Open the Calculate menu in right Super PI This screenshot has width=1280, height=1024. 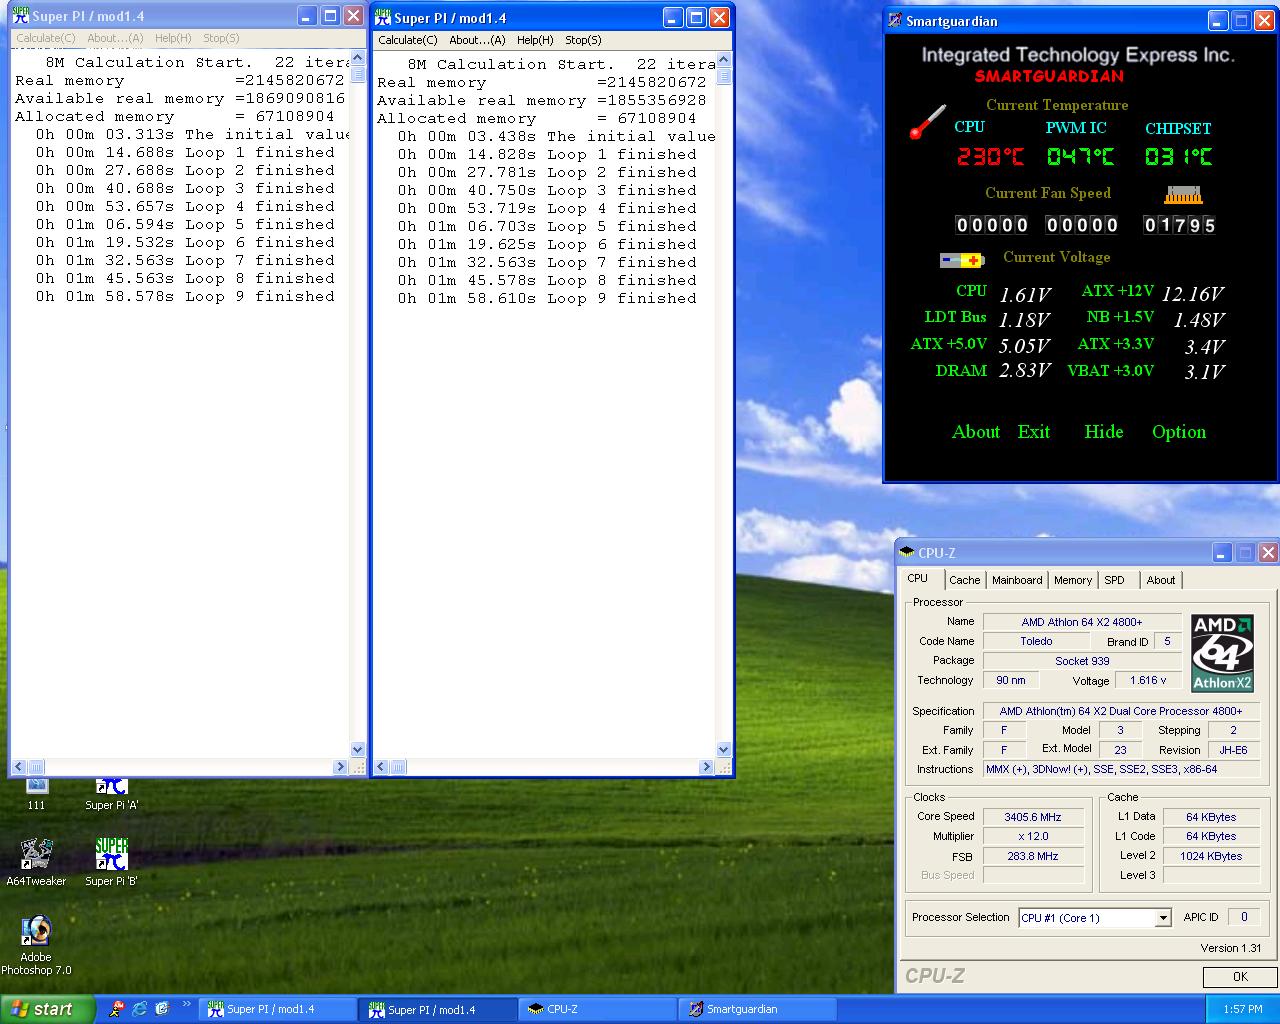click(x=407, y=40)
